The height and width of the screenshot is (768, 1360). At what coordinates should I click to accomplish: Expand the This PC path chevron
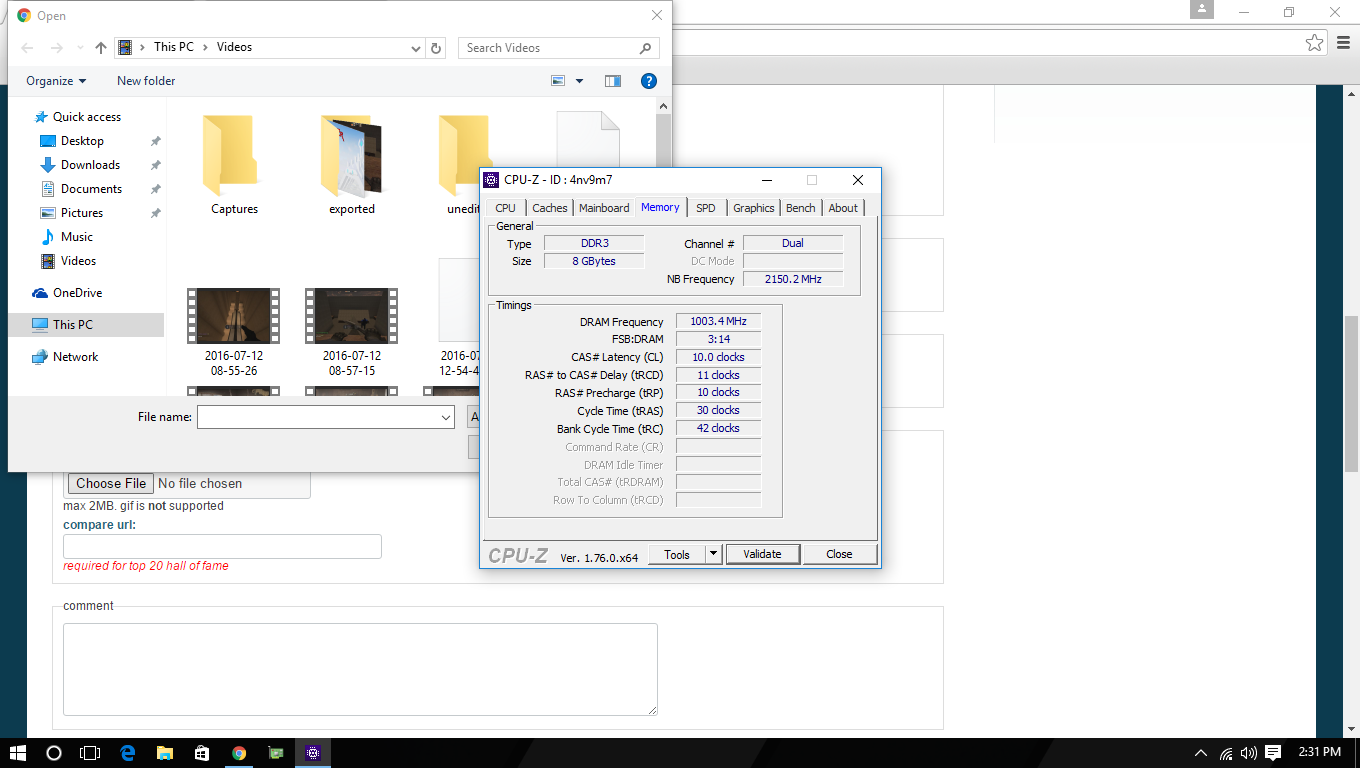205,47
